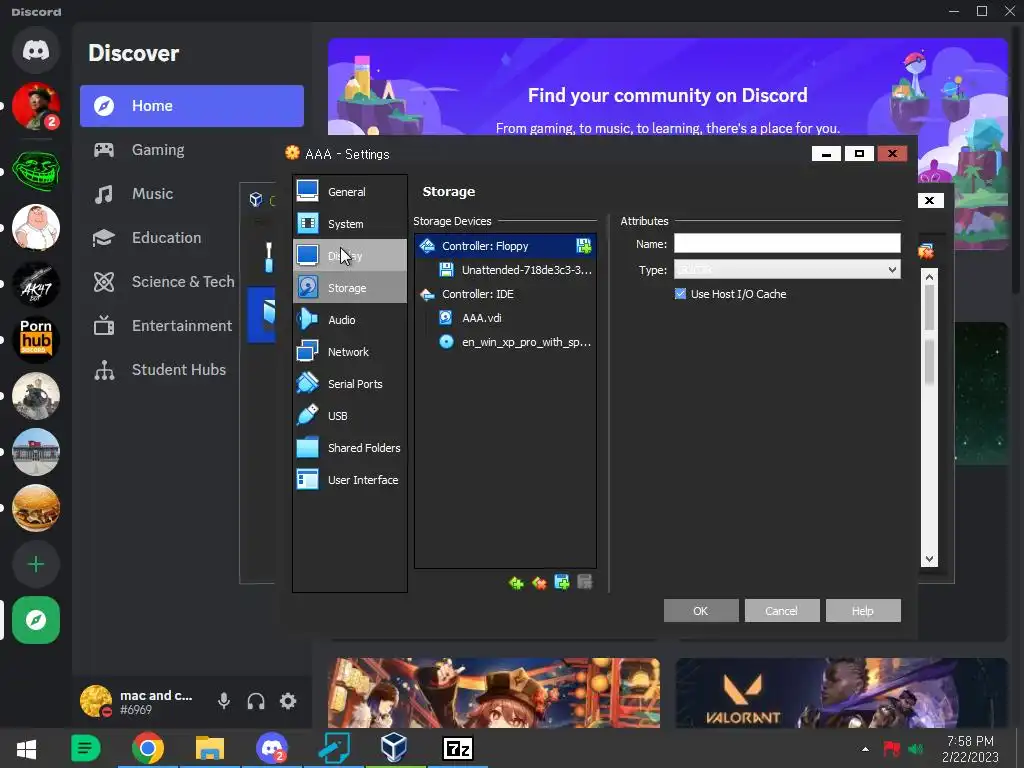
Task: Open Help for settings dialog
Action: click(x=863, y=611)
